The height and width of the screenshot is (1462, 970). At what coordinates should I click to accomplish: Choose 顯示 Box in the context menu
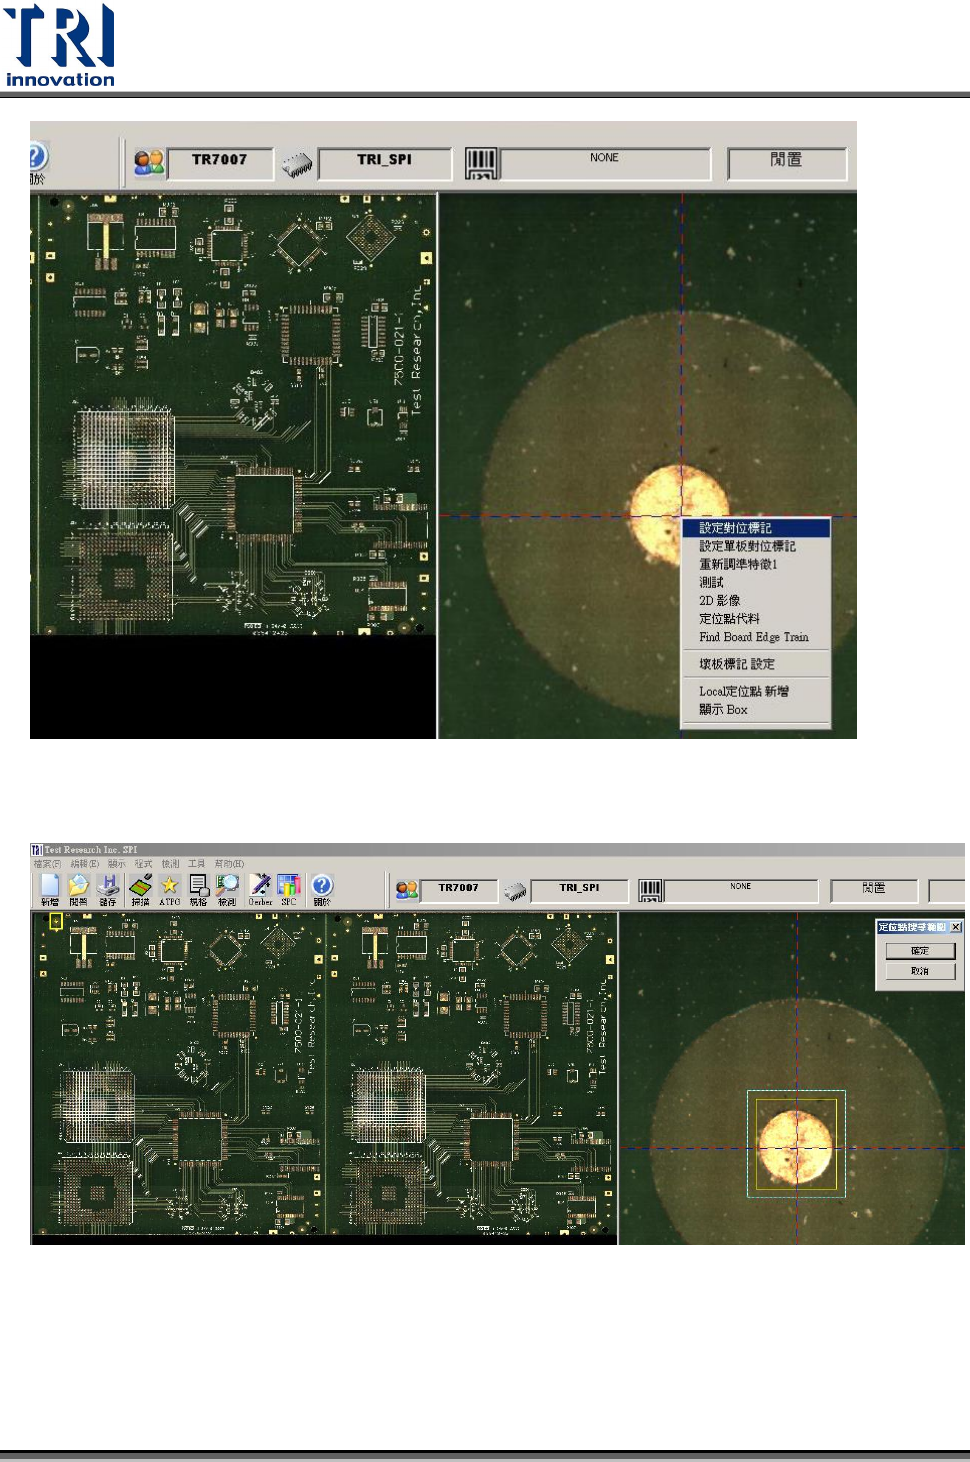tap(756, 709)
